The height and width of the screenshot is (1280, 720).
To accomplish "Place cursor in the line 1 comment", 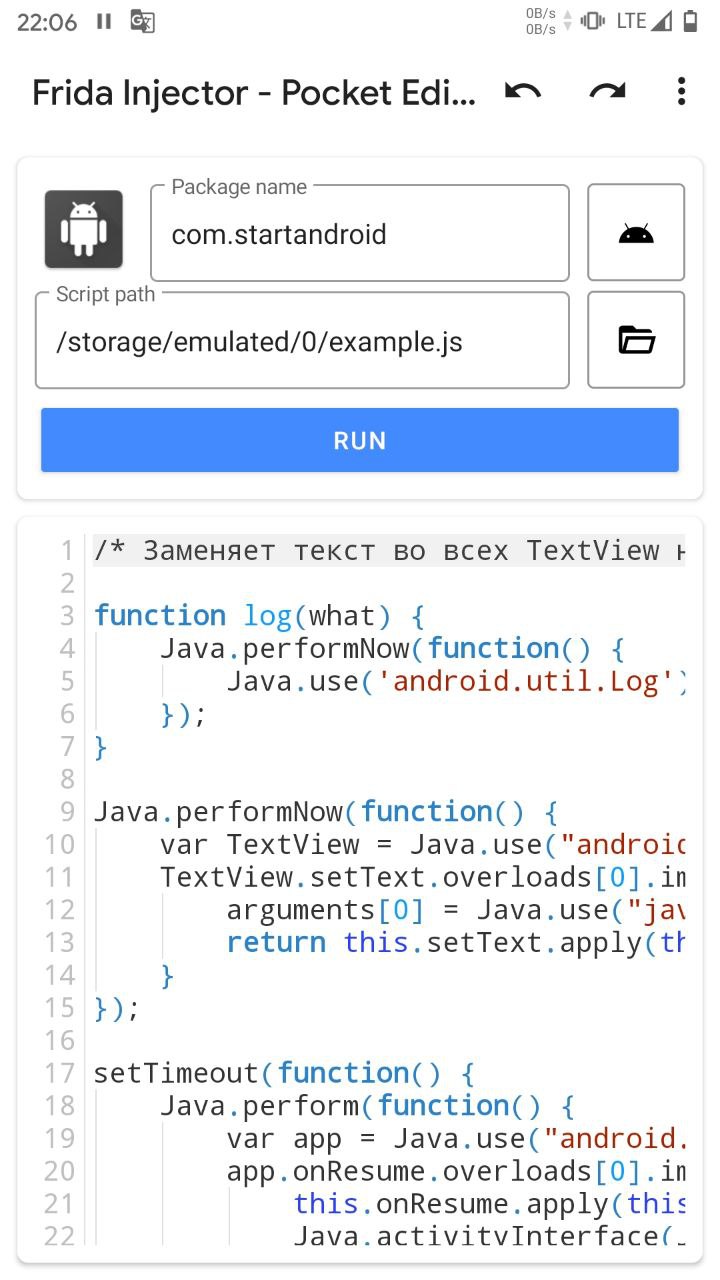I will pyautogui.click(x=389, y=550).
